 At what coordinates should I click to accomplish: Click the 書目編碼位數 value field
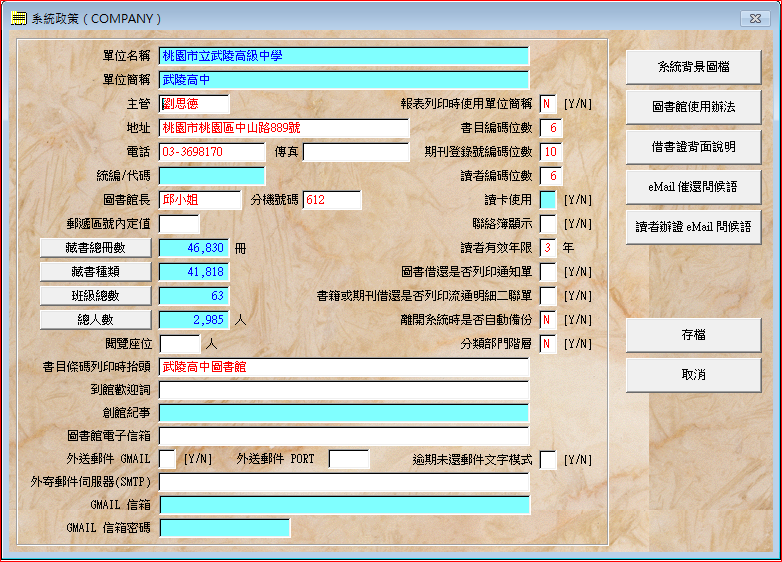point(551,128)
